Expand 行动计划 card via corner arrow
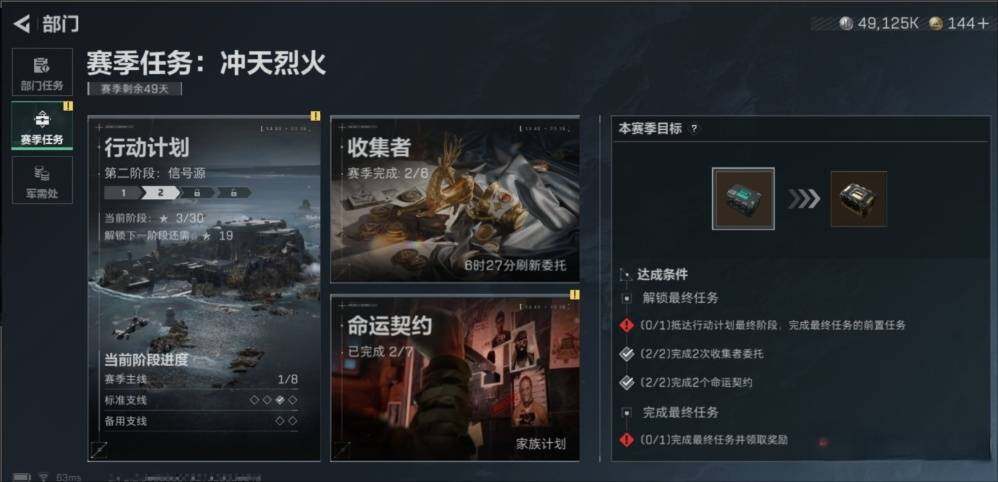The image size is (998, 482). pos(100,449)
